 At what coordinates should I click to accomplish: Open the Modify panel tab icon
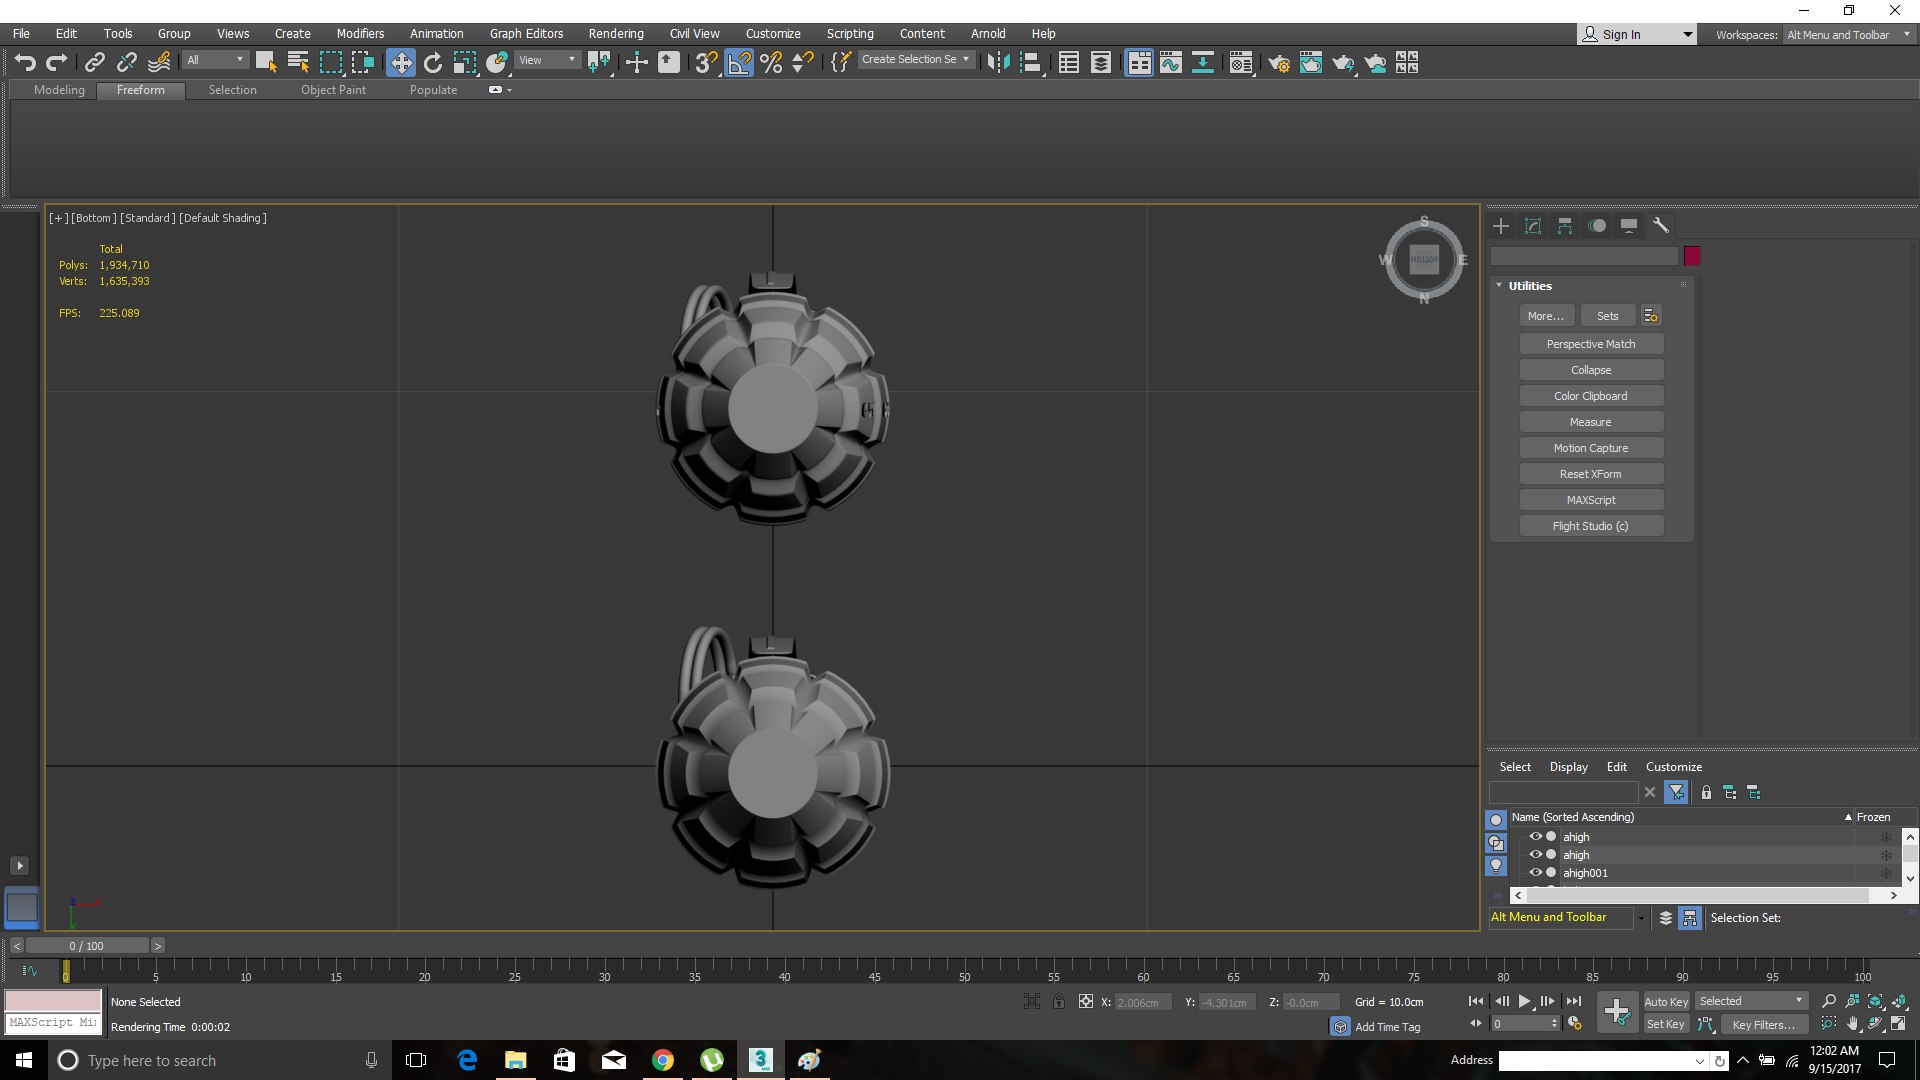[x=1533, y=226]
